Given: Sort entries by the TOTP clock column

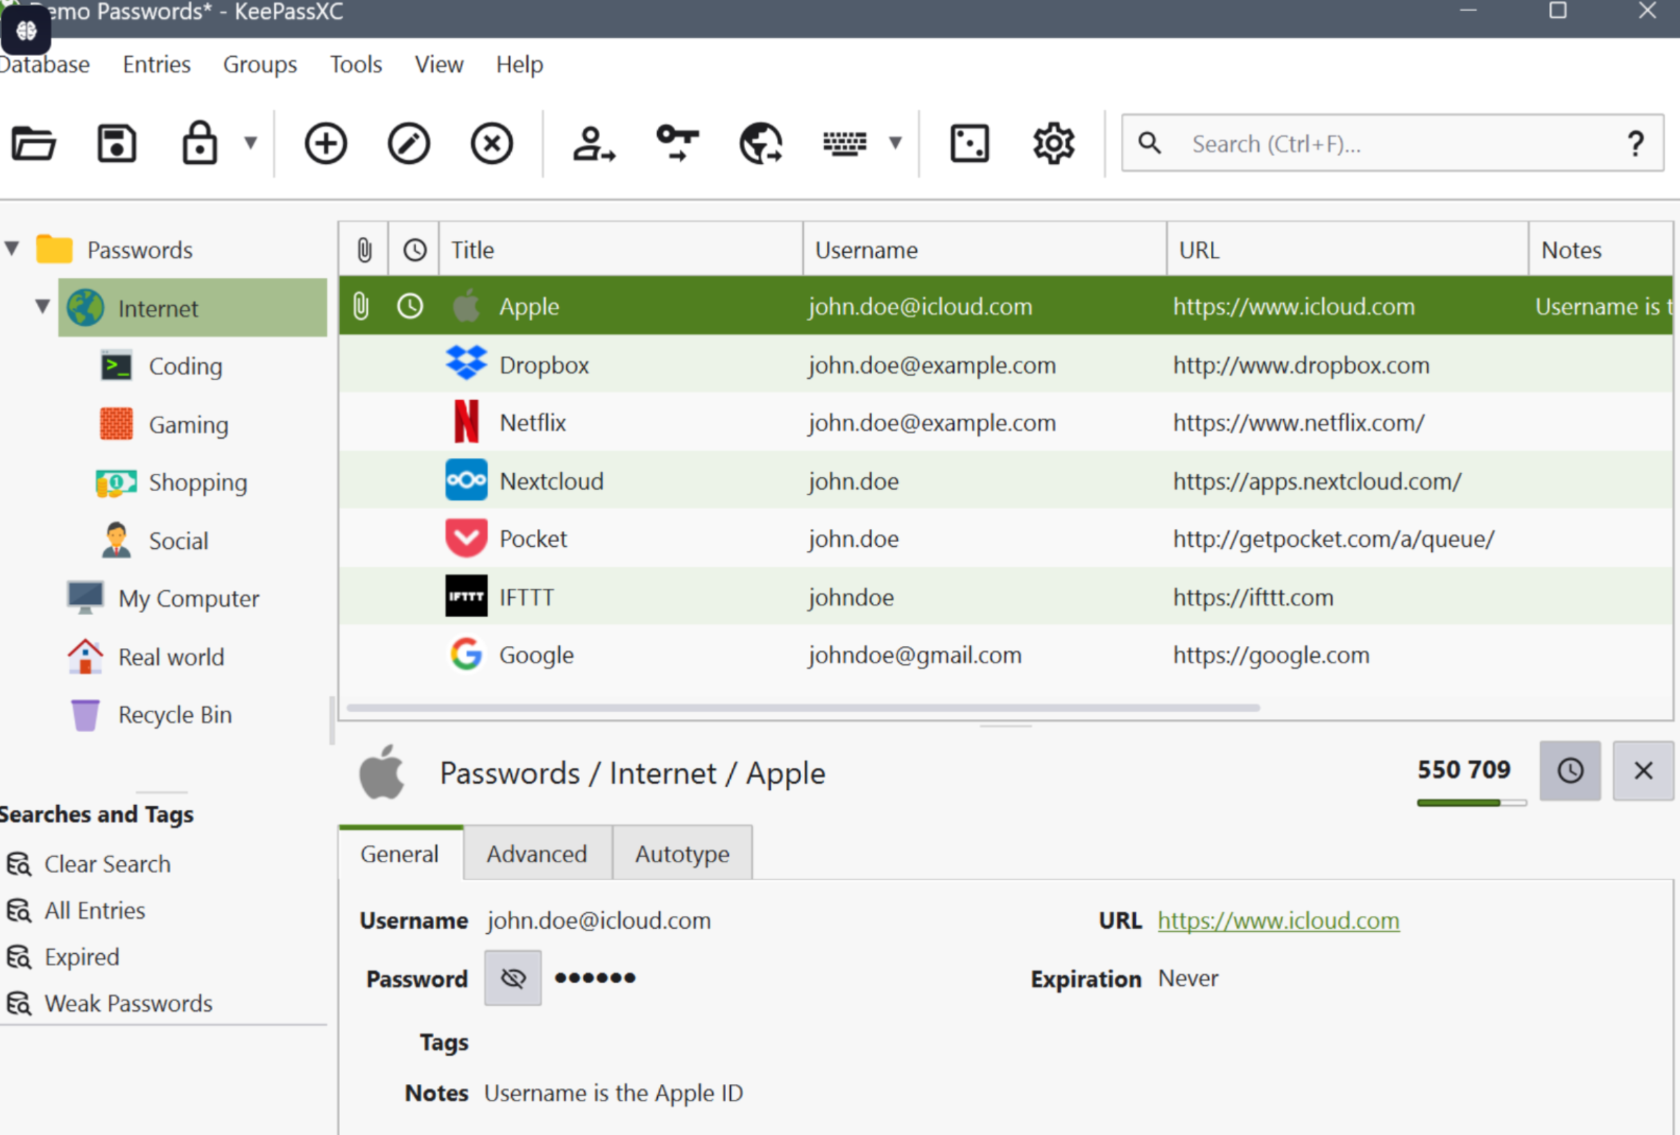Looking at the screenshot, I should [x=415, y=250].
